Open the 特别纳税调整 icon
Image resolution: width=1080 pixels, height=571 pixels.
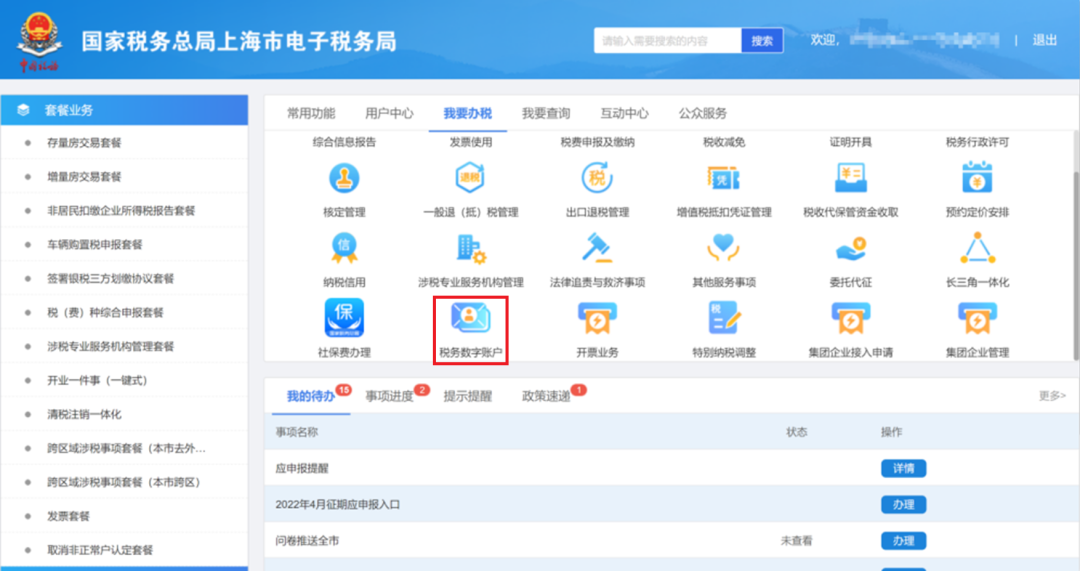[x=723, y=318]
